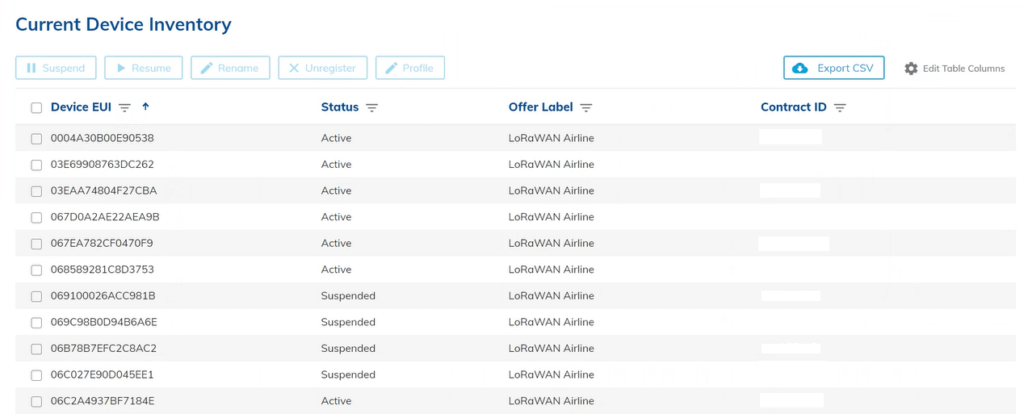Screen dimensions: 1024x414
Task: Tick the checkbox for device 06C2A4937BF7184E
Action: tap(36, 401)
